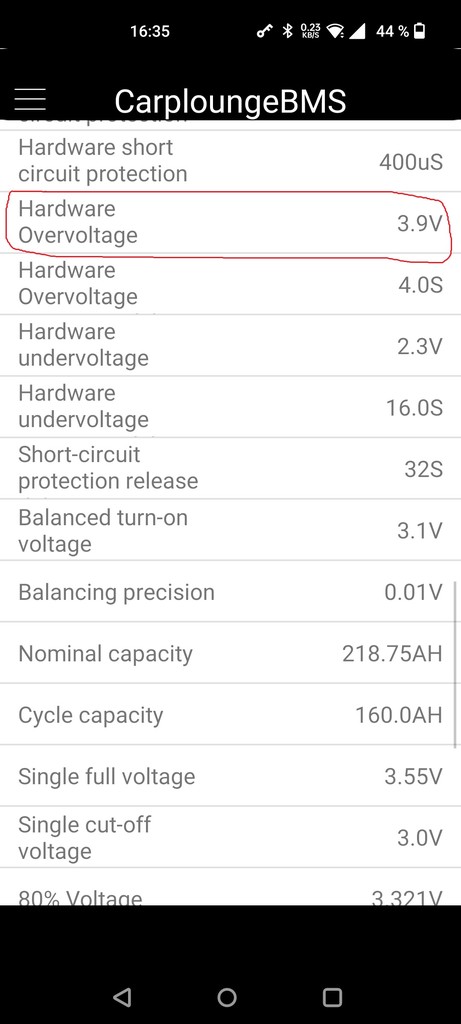Image resolution: width=461 pixels, height=1024 pixels.
Task: Edit Cycle capacity 160.0AH
Action: coord(230,714)
